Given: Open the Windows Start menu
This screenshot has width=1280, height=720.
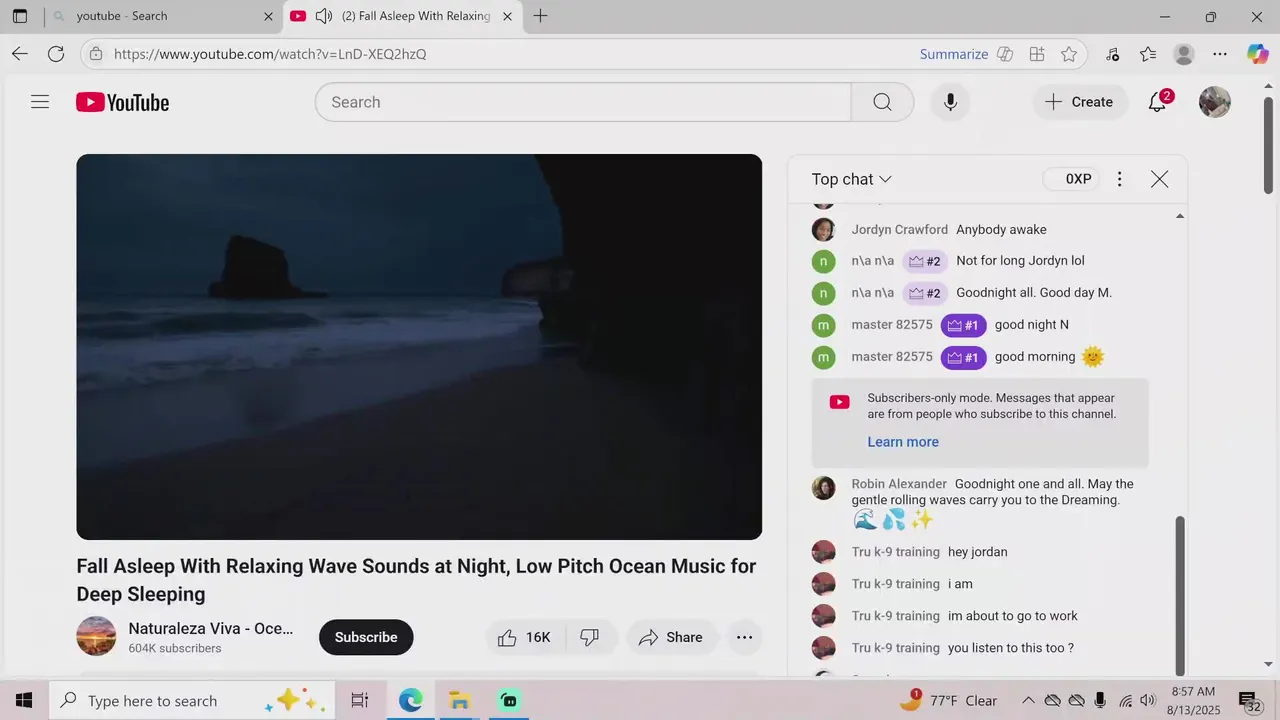Looking at the screenshot, I should [x=24, y=701].
